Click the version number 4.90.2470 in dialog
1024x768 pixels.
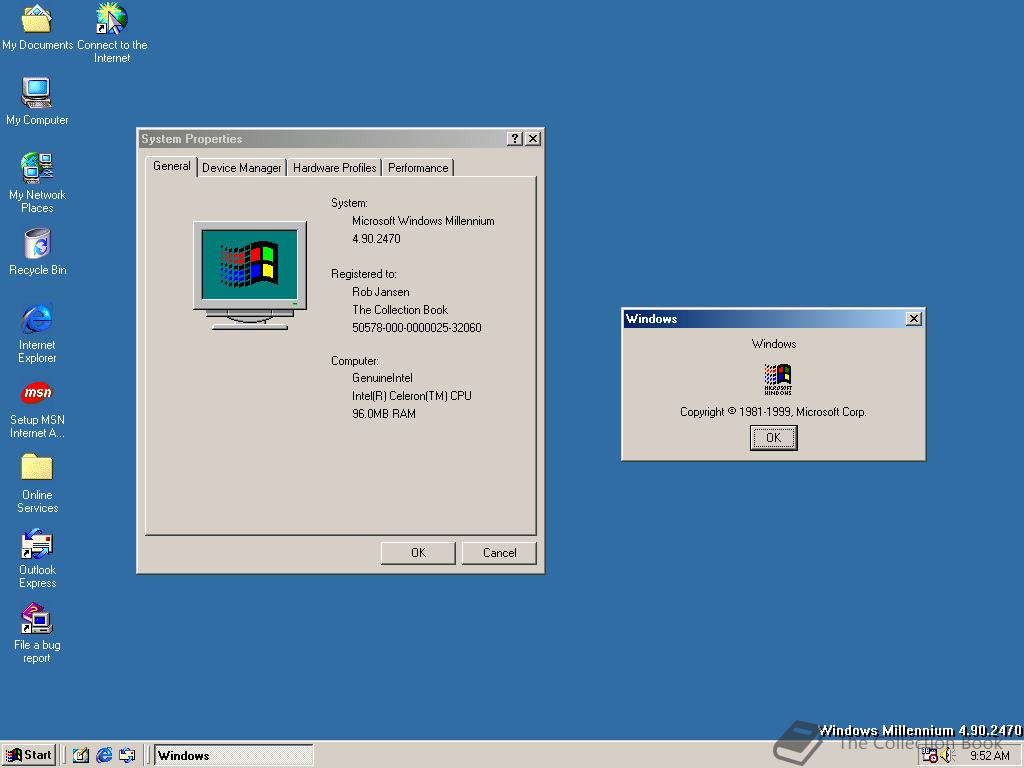pos(376,239)
